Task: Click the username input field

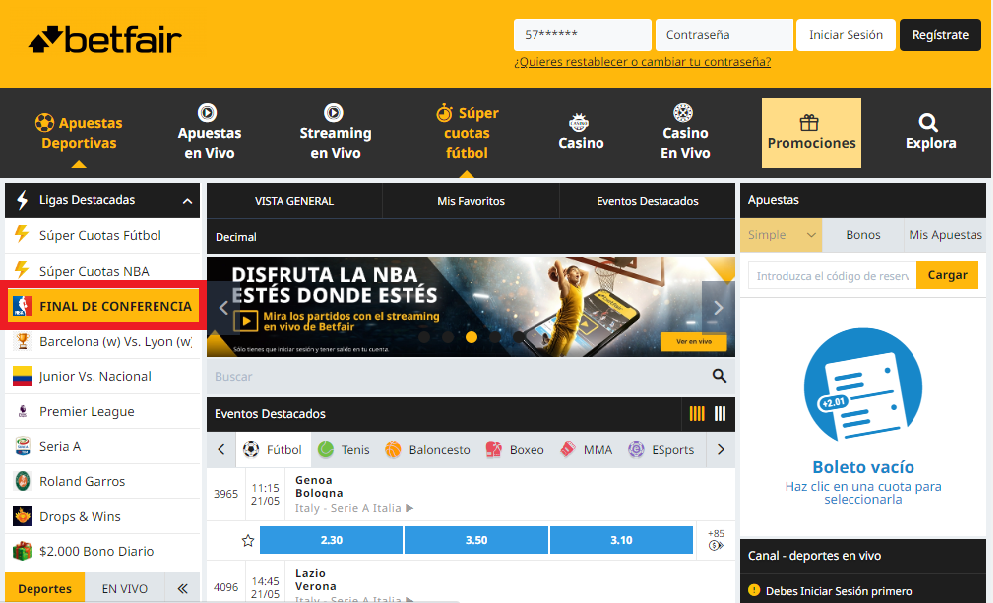Action: (583, 35)
